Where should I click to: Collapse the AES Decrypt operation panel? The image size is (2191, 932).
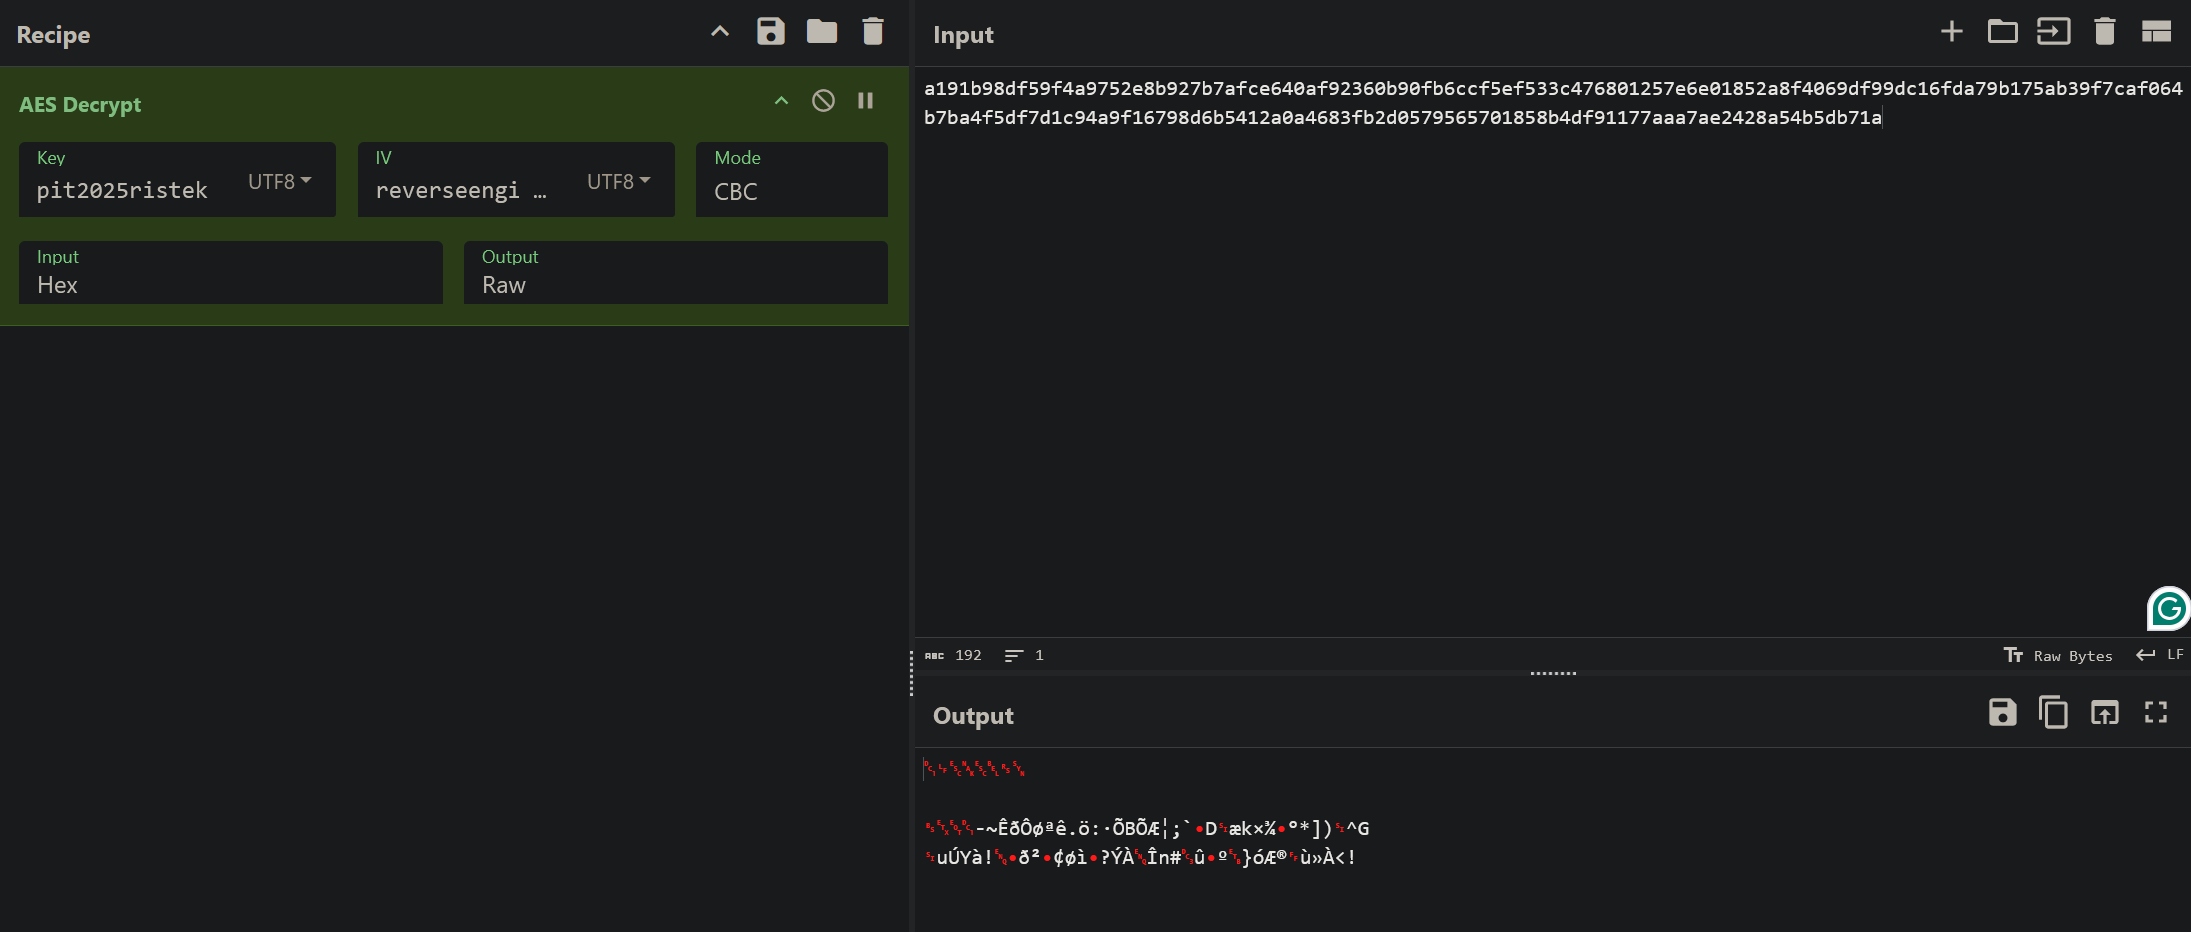780,100
